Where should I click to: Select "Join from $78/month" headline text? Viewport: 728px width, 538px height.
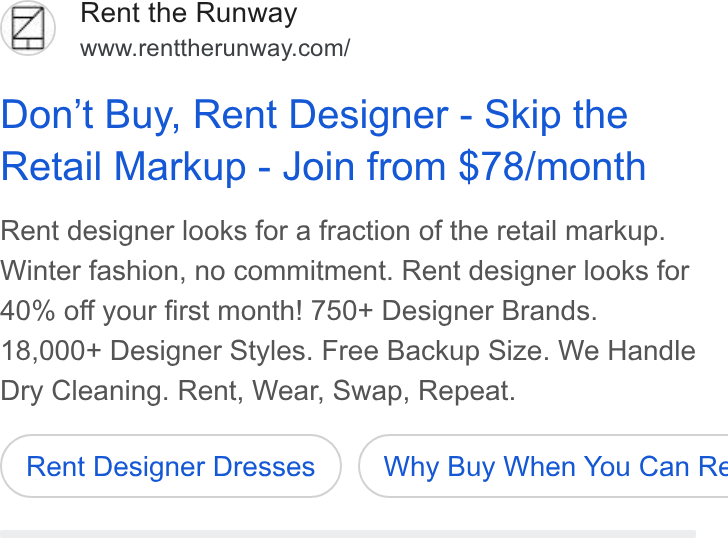tap(464, 166)
